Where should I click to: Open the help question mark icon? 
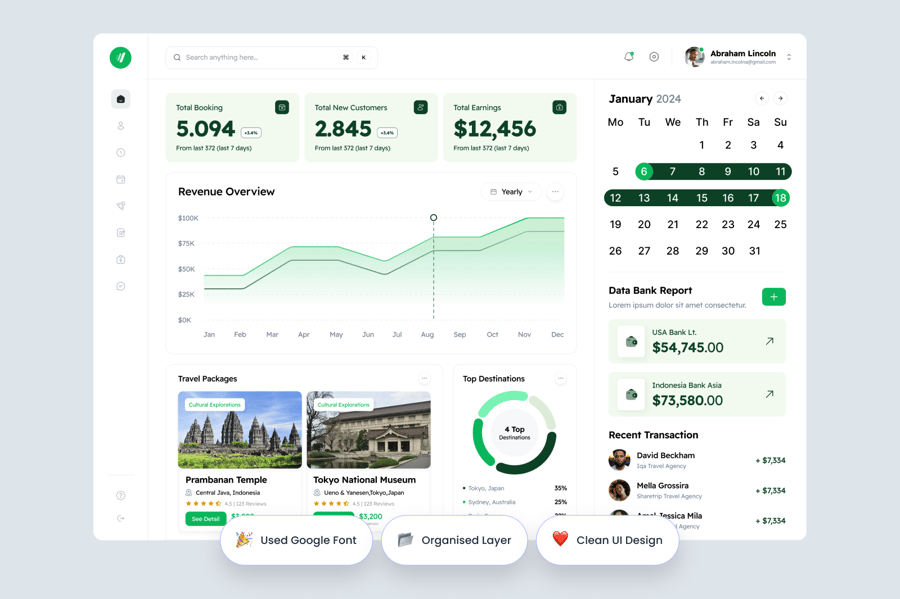(x=121, y=495)
